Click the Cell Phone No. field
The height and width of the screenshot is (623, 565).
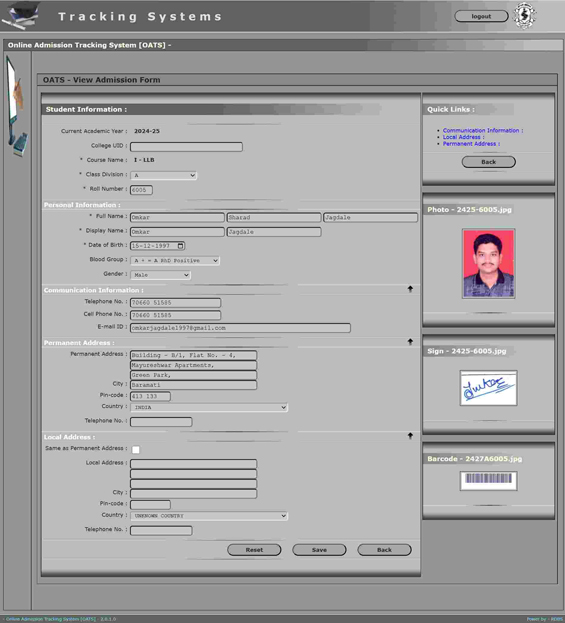click(x=176, y=315)
